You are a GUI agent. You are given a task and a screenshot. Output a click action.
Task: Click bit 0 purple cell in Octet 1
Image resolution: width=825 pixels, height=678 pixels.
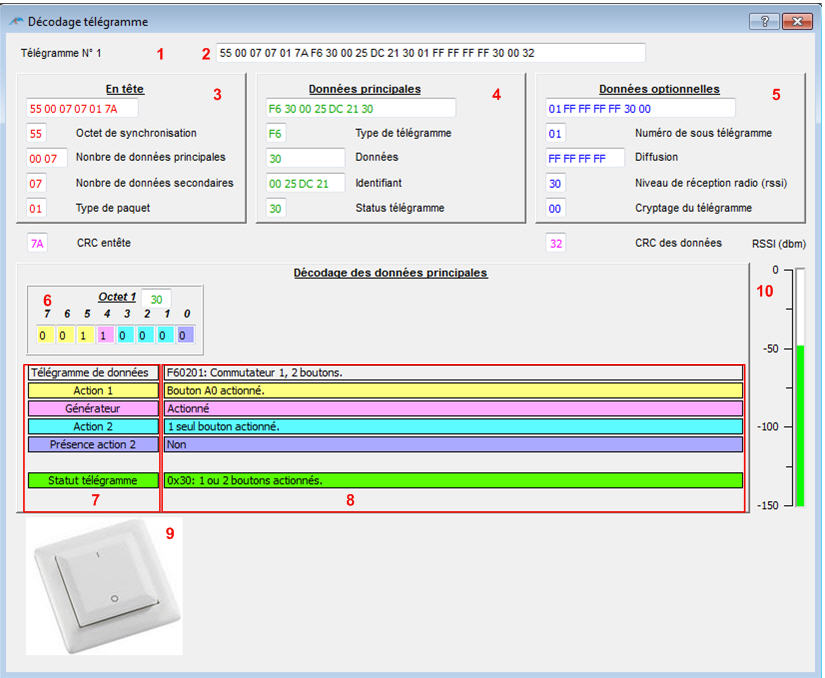[x=185, y=336]
